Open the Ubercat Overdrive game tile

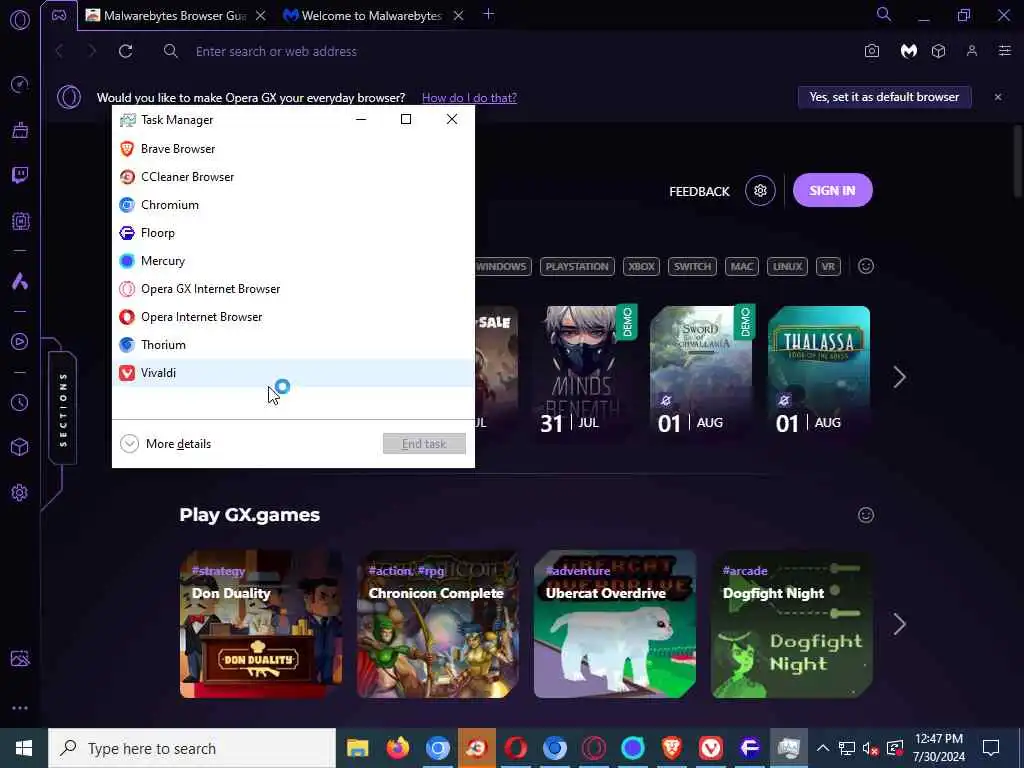[615, 624]
